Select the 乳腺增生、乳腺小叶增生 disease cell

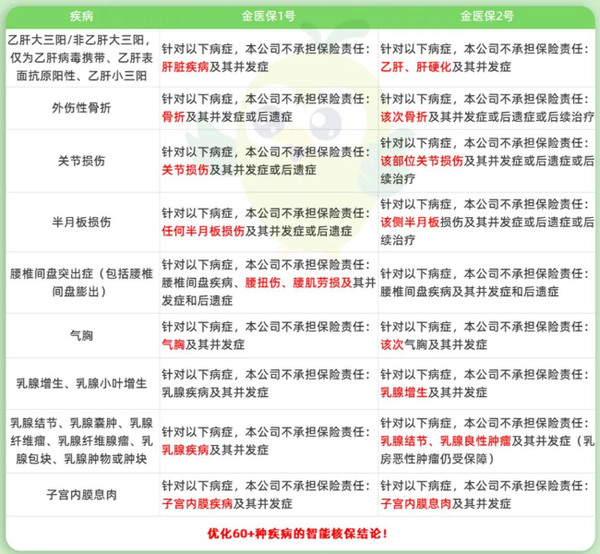(x=82, y=383)
